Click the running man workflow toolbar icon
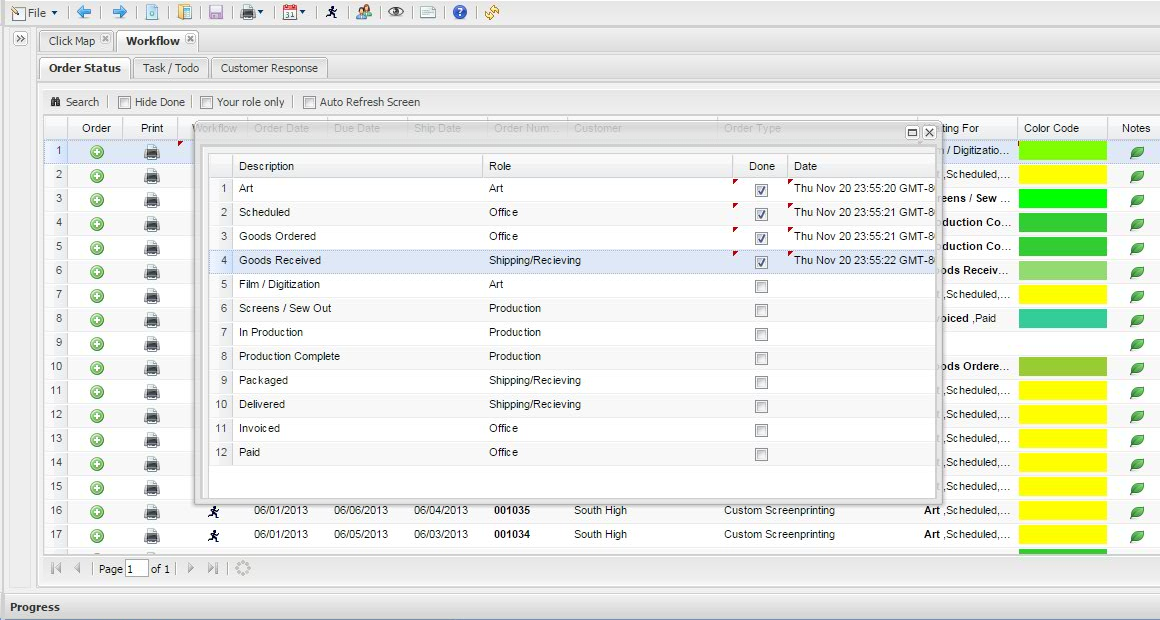This screenshot has height=620, width=1160. click(x=331, y=12)
